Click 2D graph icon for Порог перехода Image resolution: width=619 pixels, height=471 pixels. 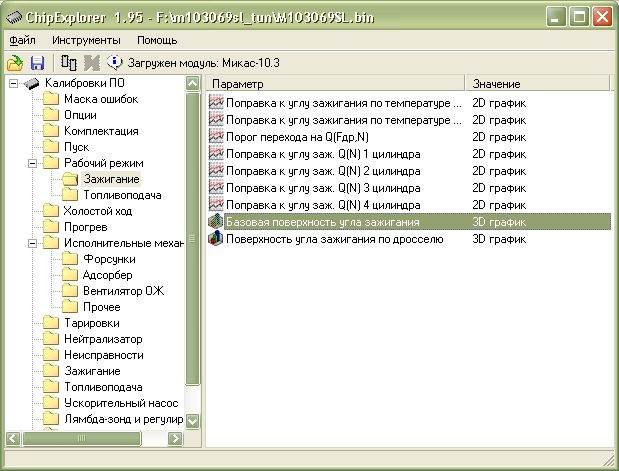tap(216, 137)
